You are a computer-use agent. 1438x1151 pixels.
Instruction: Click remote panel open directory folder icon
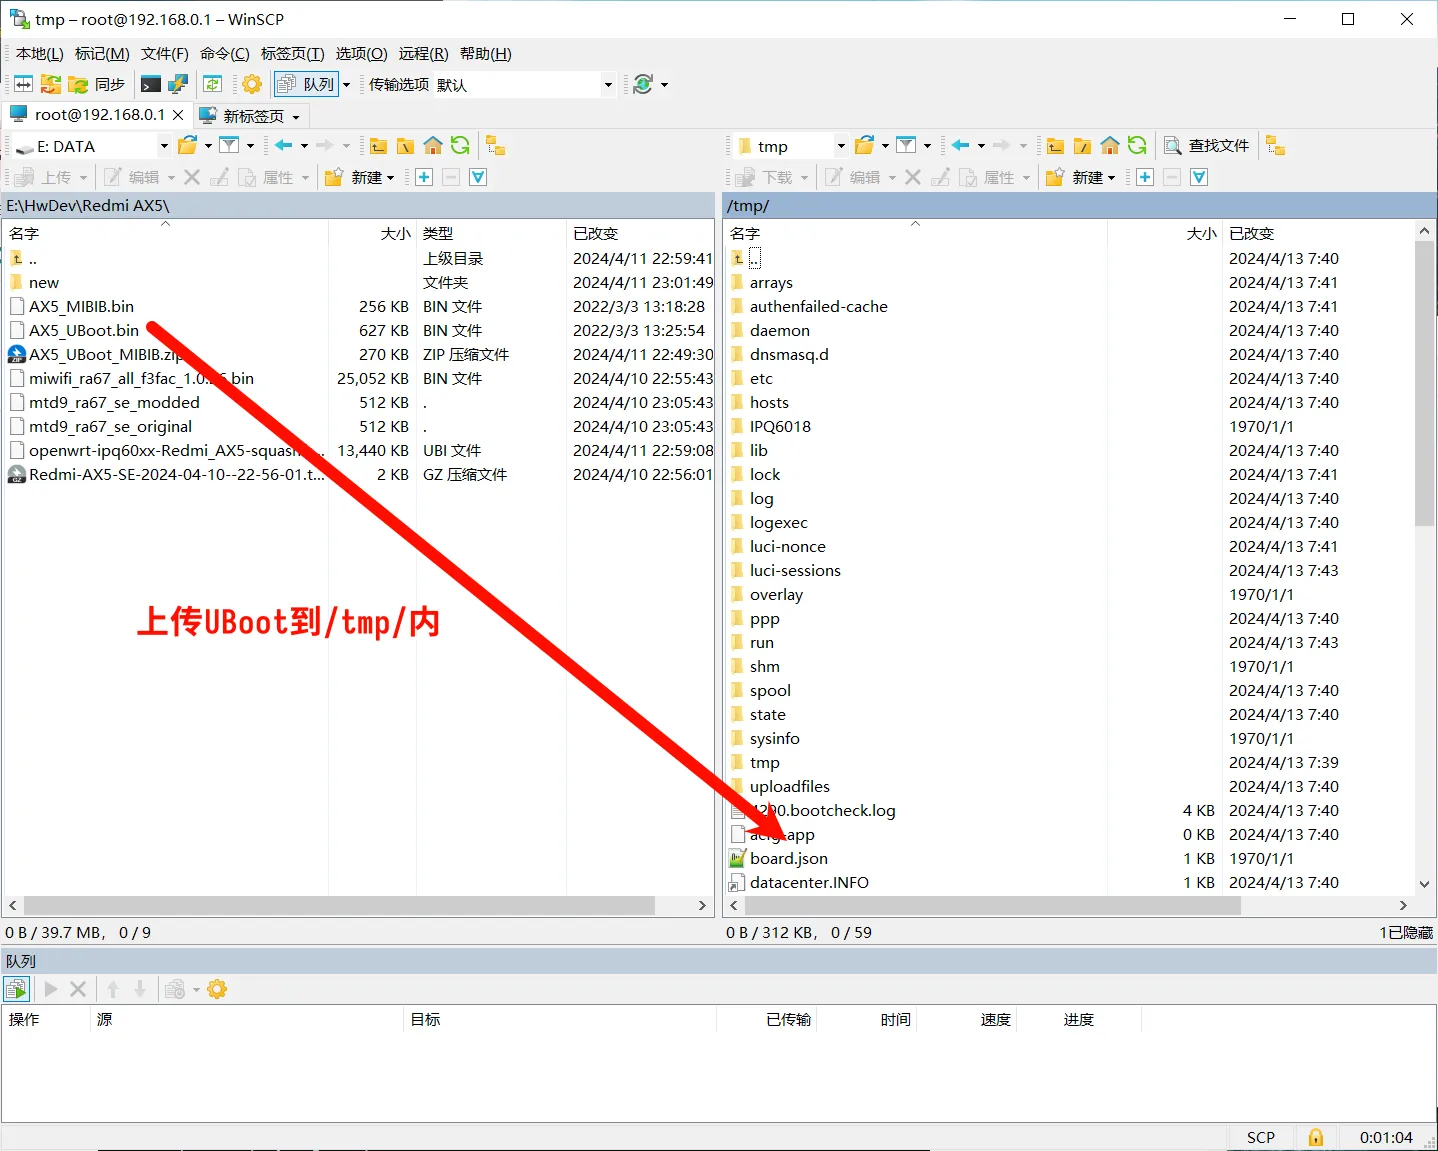864,145
